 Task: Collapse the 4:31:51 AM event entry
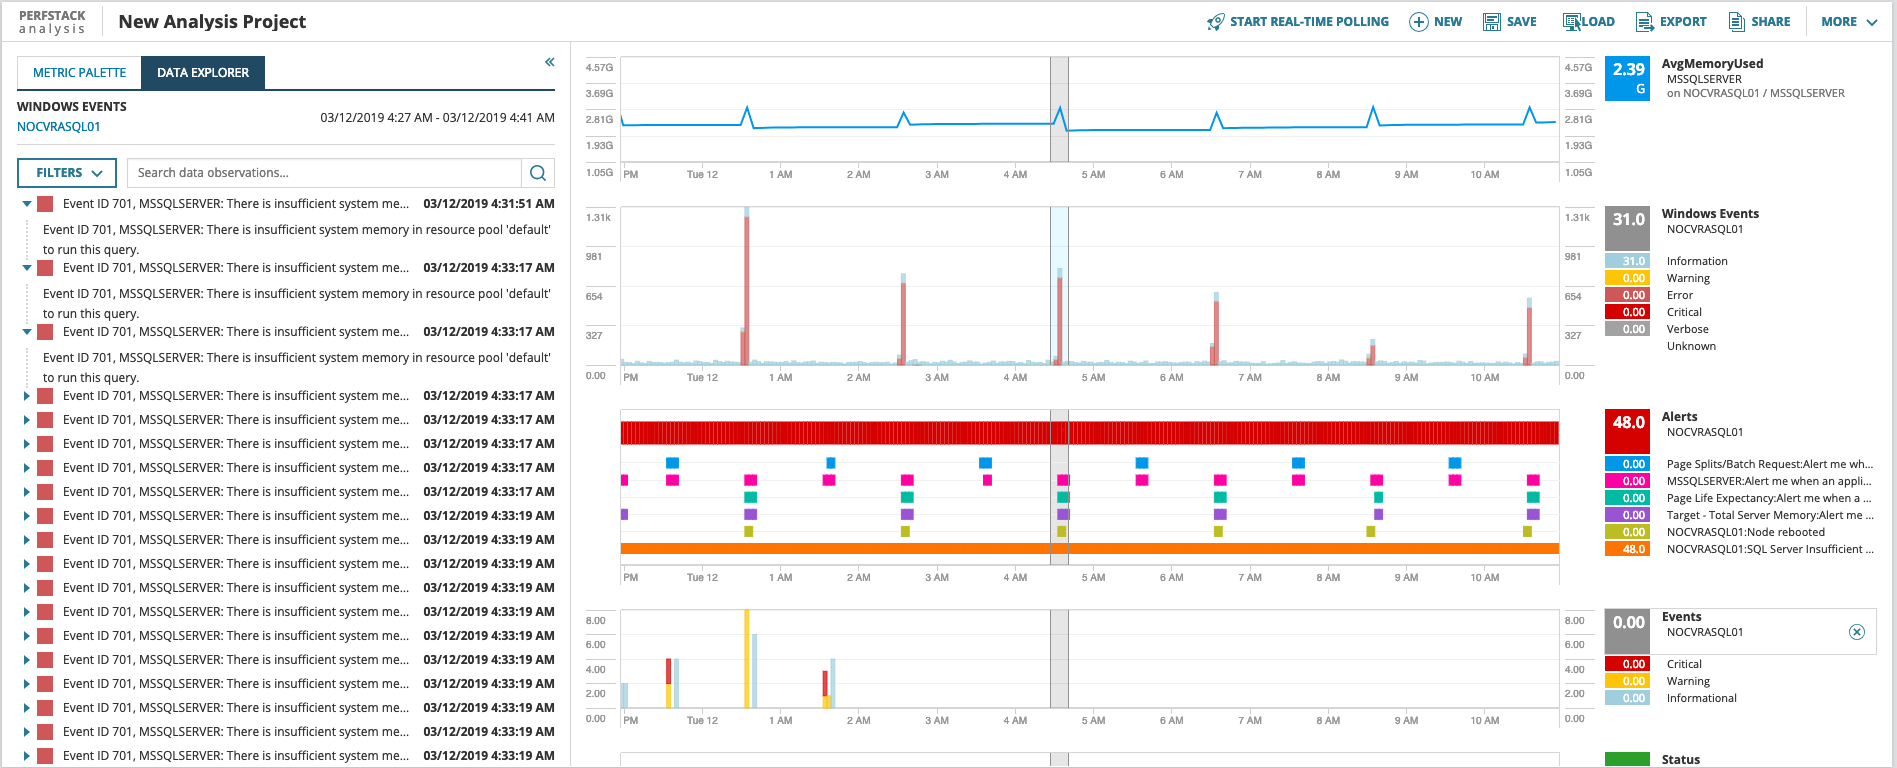click(27, 204)
